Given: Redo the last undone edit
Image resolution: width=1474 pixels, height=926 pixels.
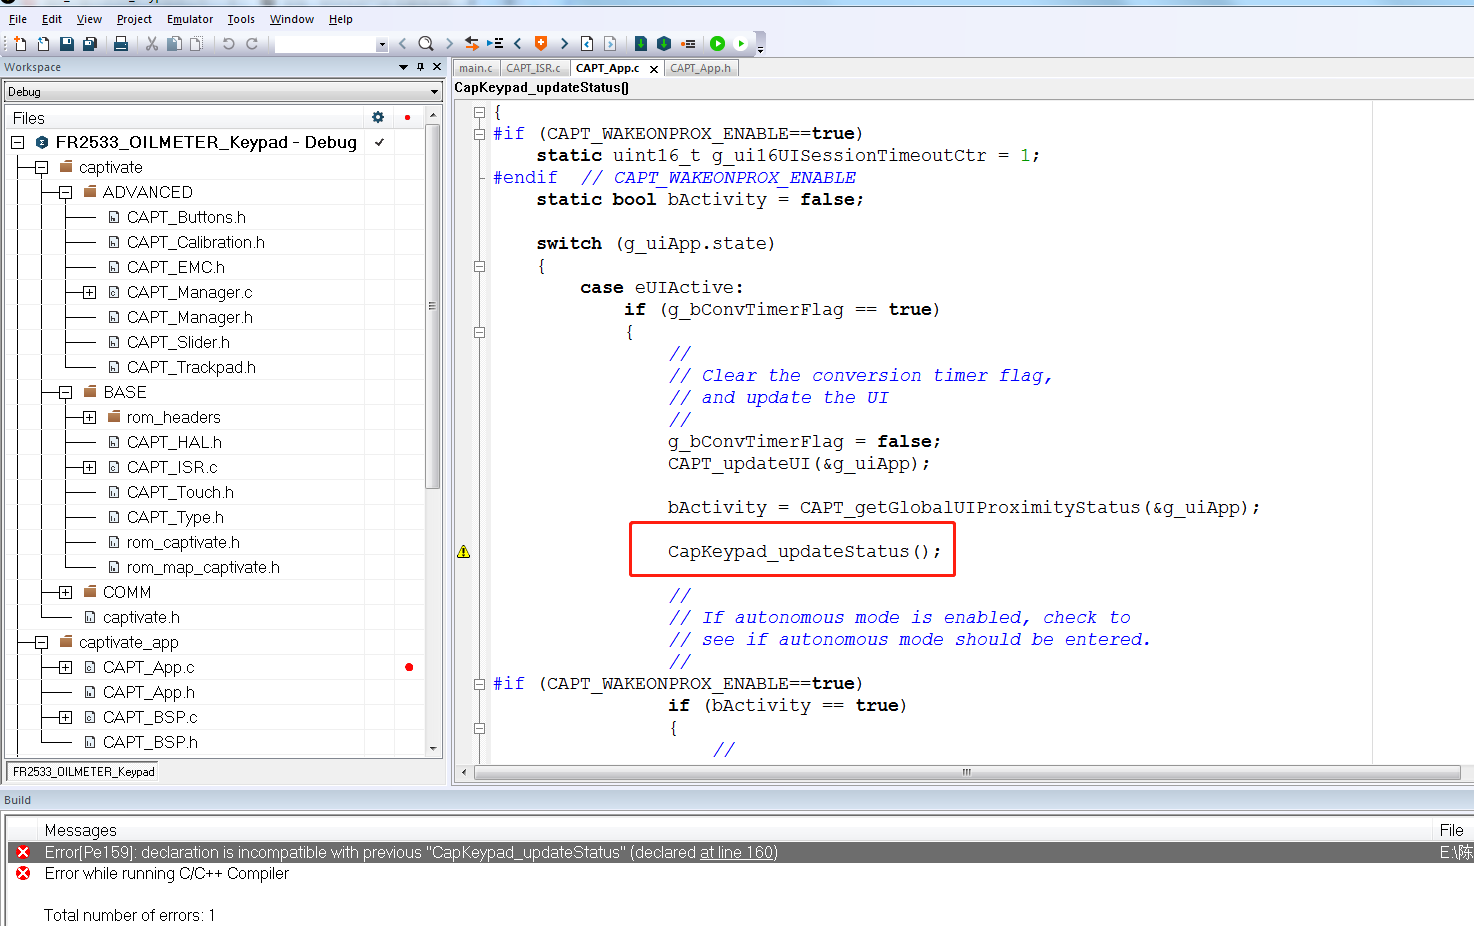Looking at the screenshot, I should click(252, 43).
